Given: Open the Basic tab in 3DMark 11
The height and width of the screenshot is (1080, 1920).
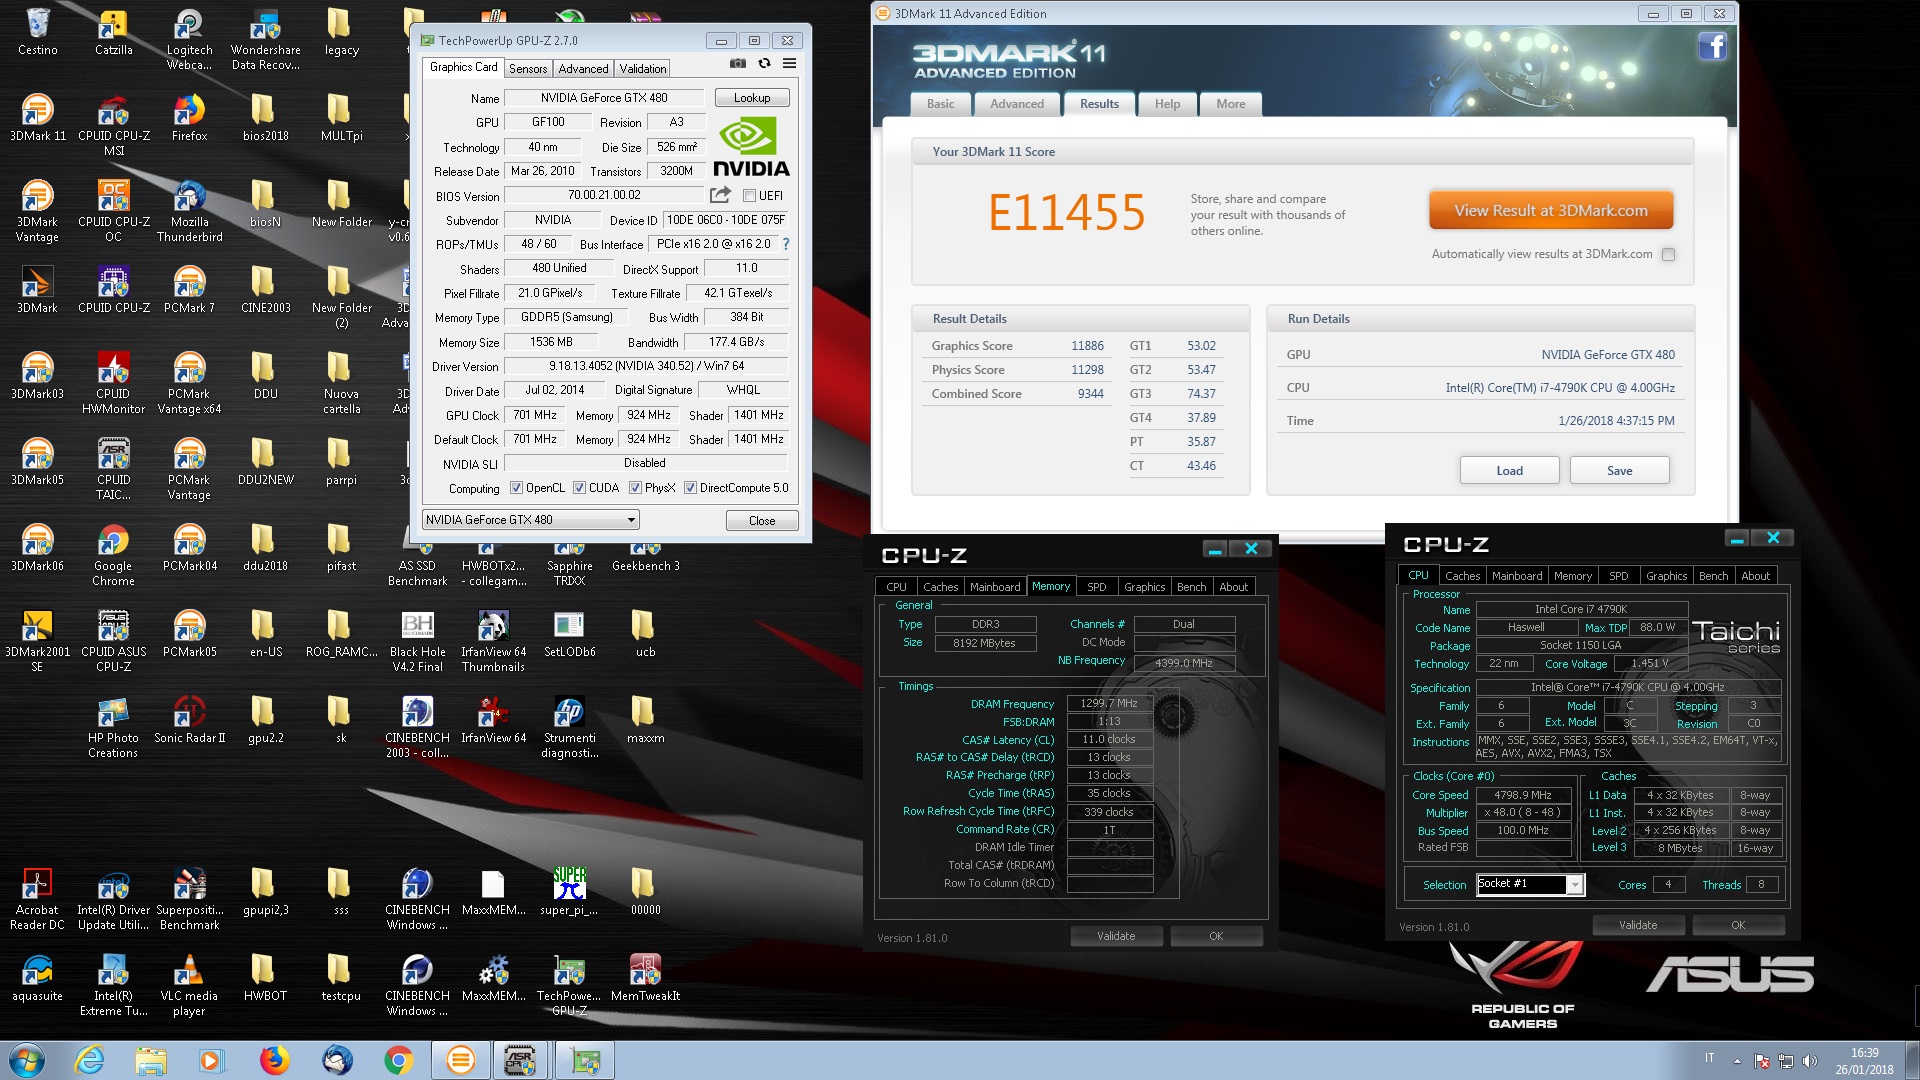Looking at the screenshot, I should pos(940,104).
